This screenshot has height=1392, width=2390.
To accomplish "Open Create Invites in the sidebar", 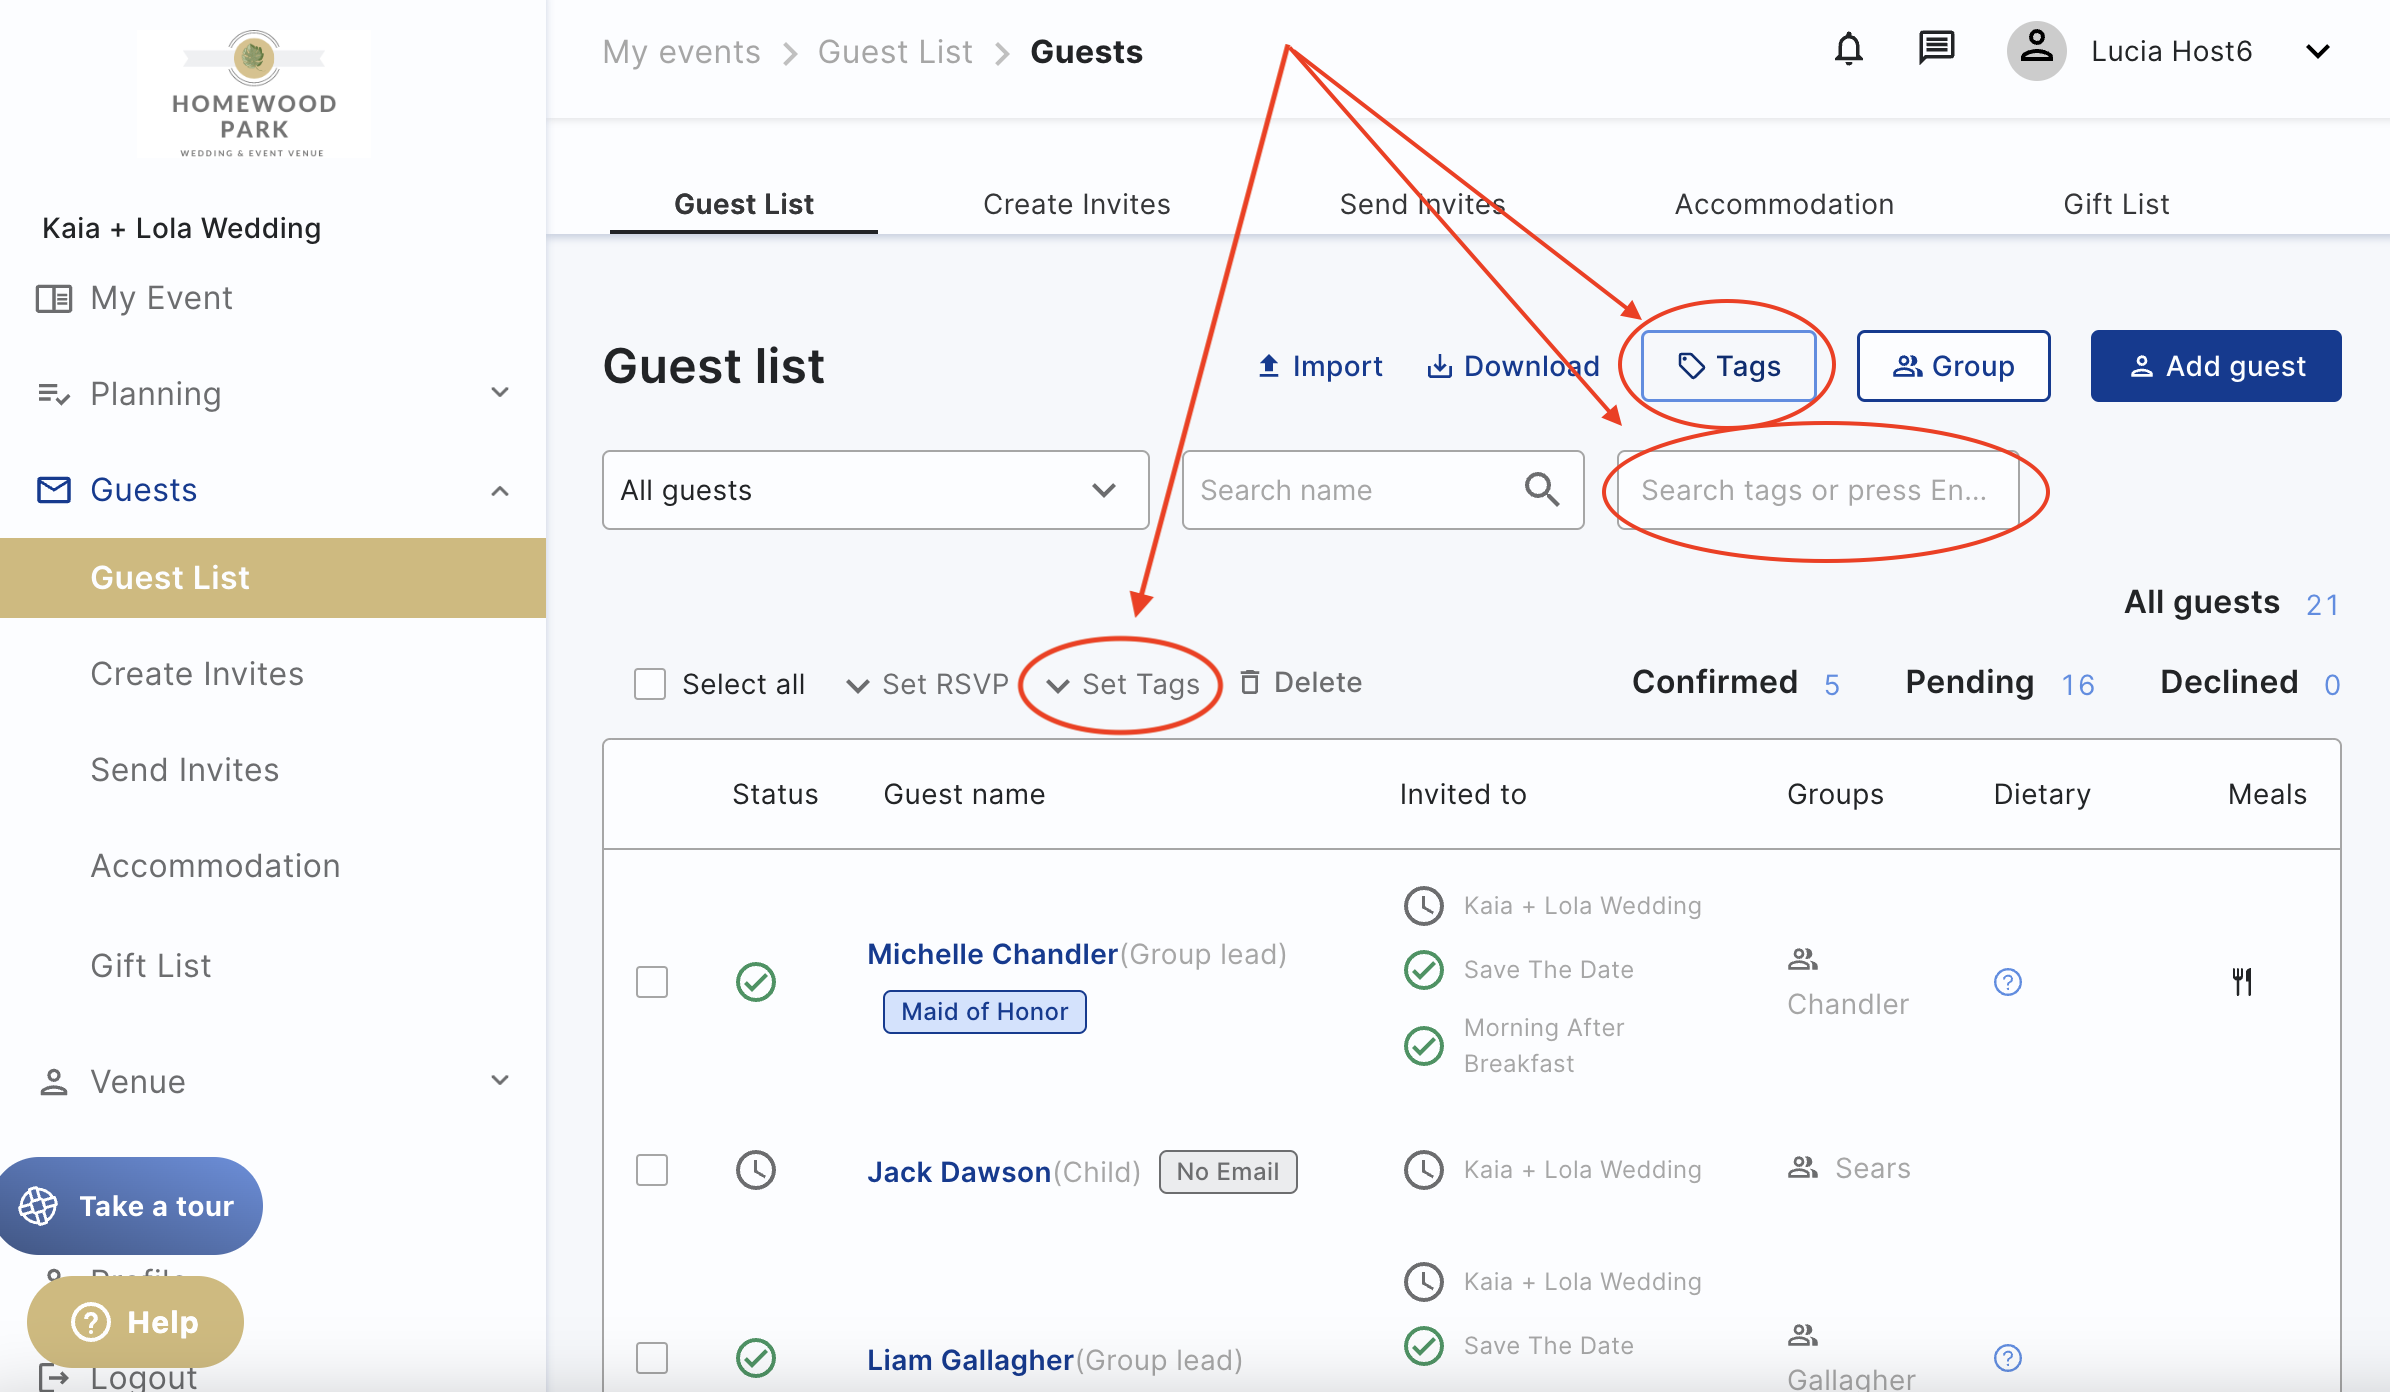I will (x=197, y=674).
